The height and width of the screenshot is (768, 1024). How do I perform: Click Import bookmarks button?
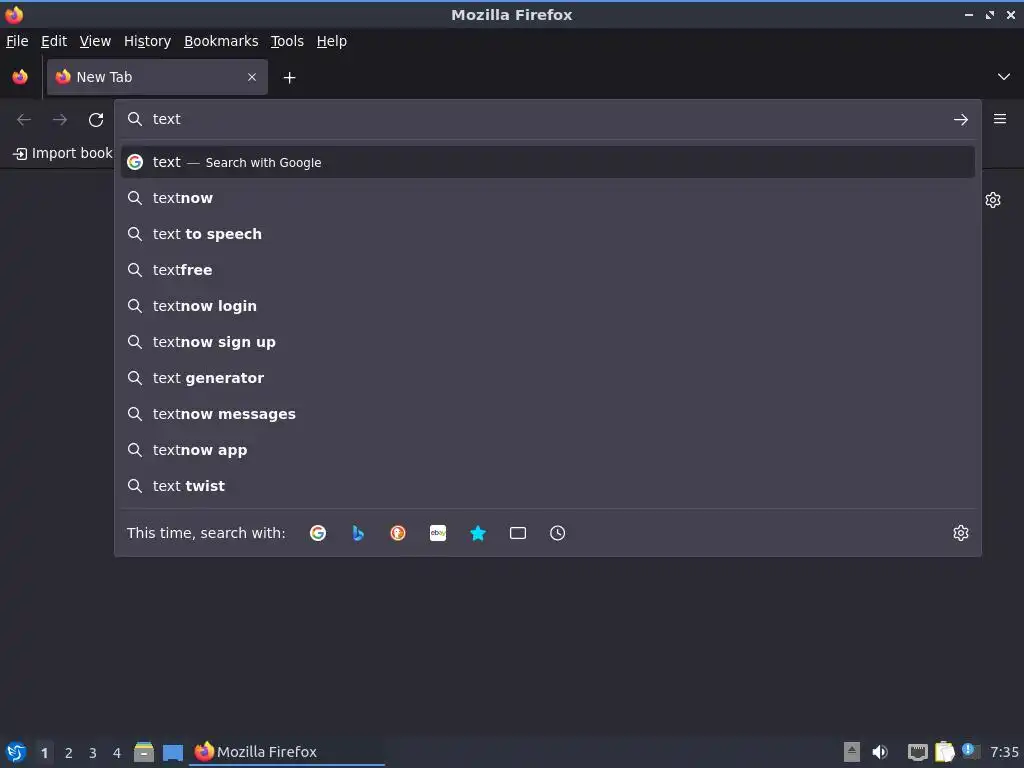coord(63,153)
